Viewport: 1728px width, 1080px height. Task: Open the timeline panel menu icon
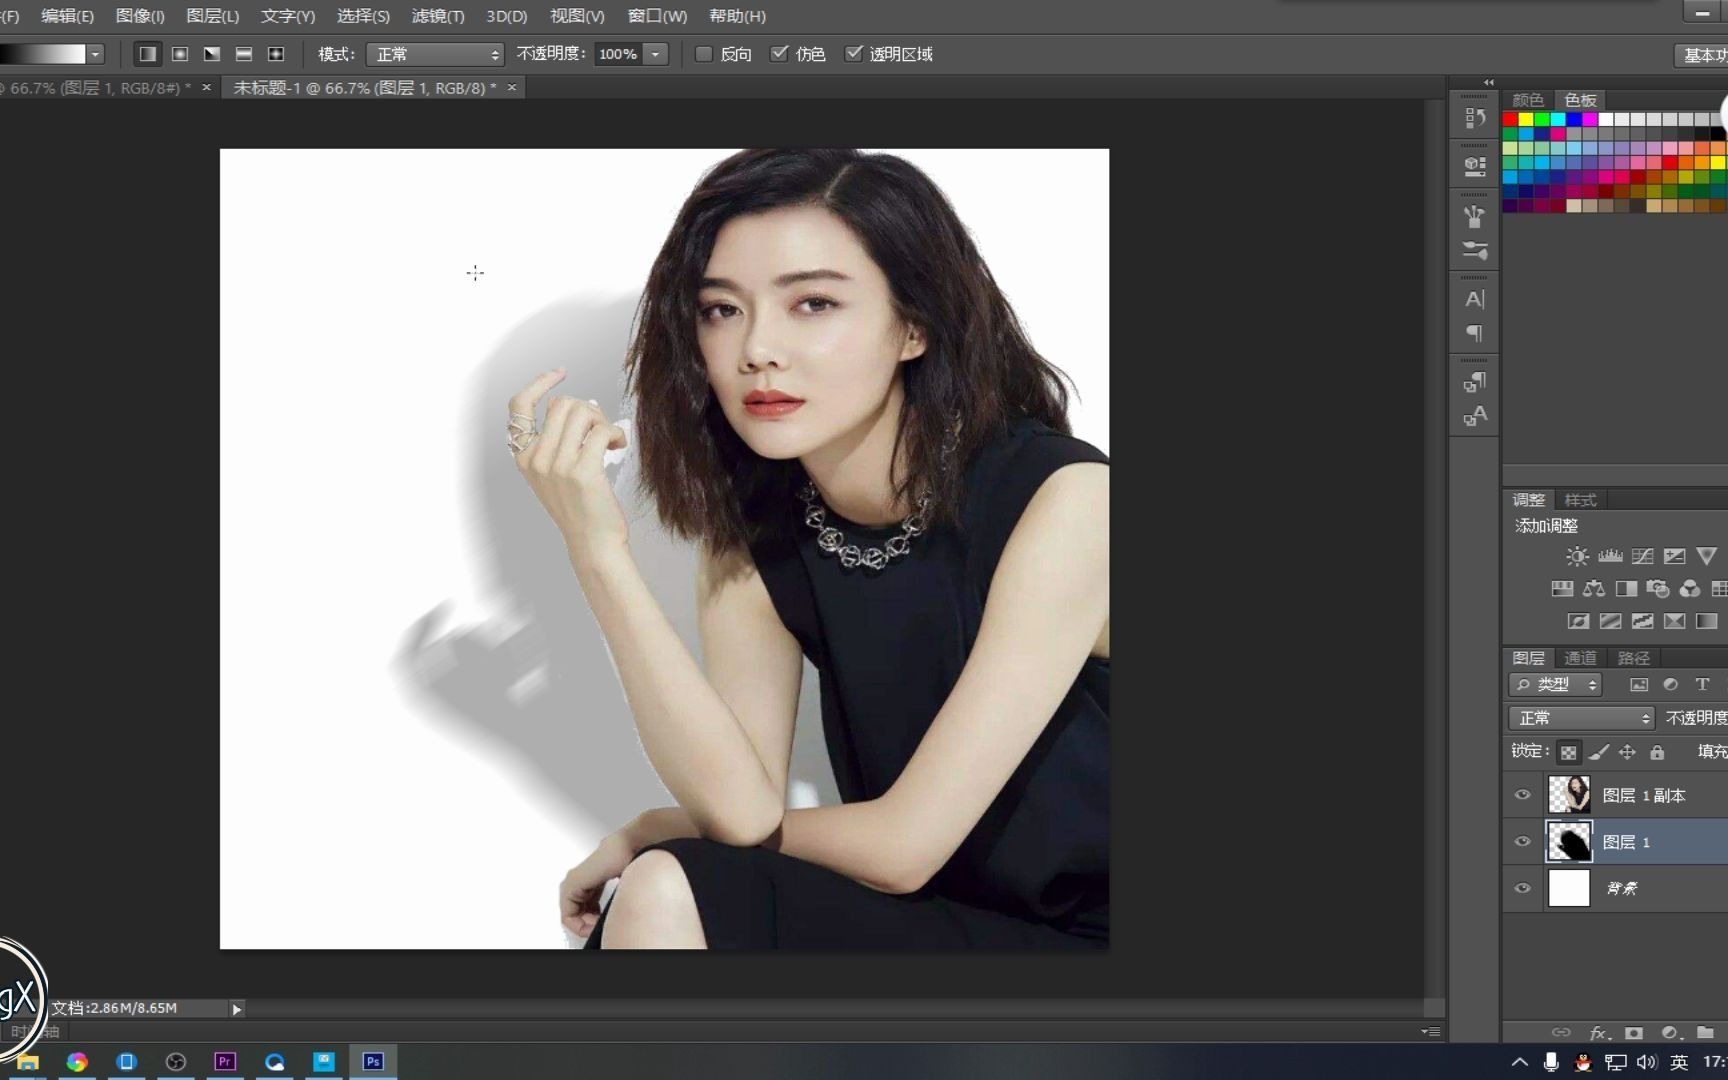click(1432, 1031)
